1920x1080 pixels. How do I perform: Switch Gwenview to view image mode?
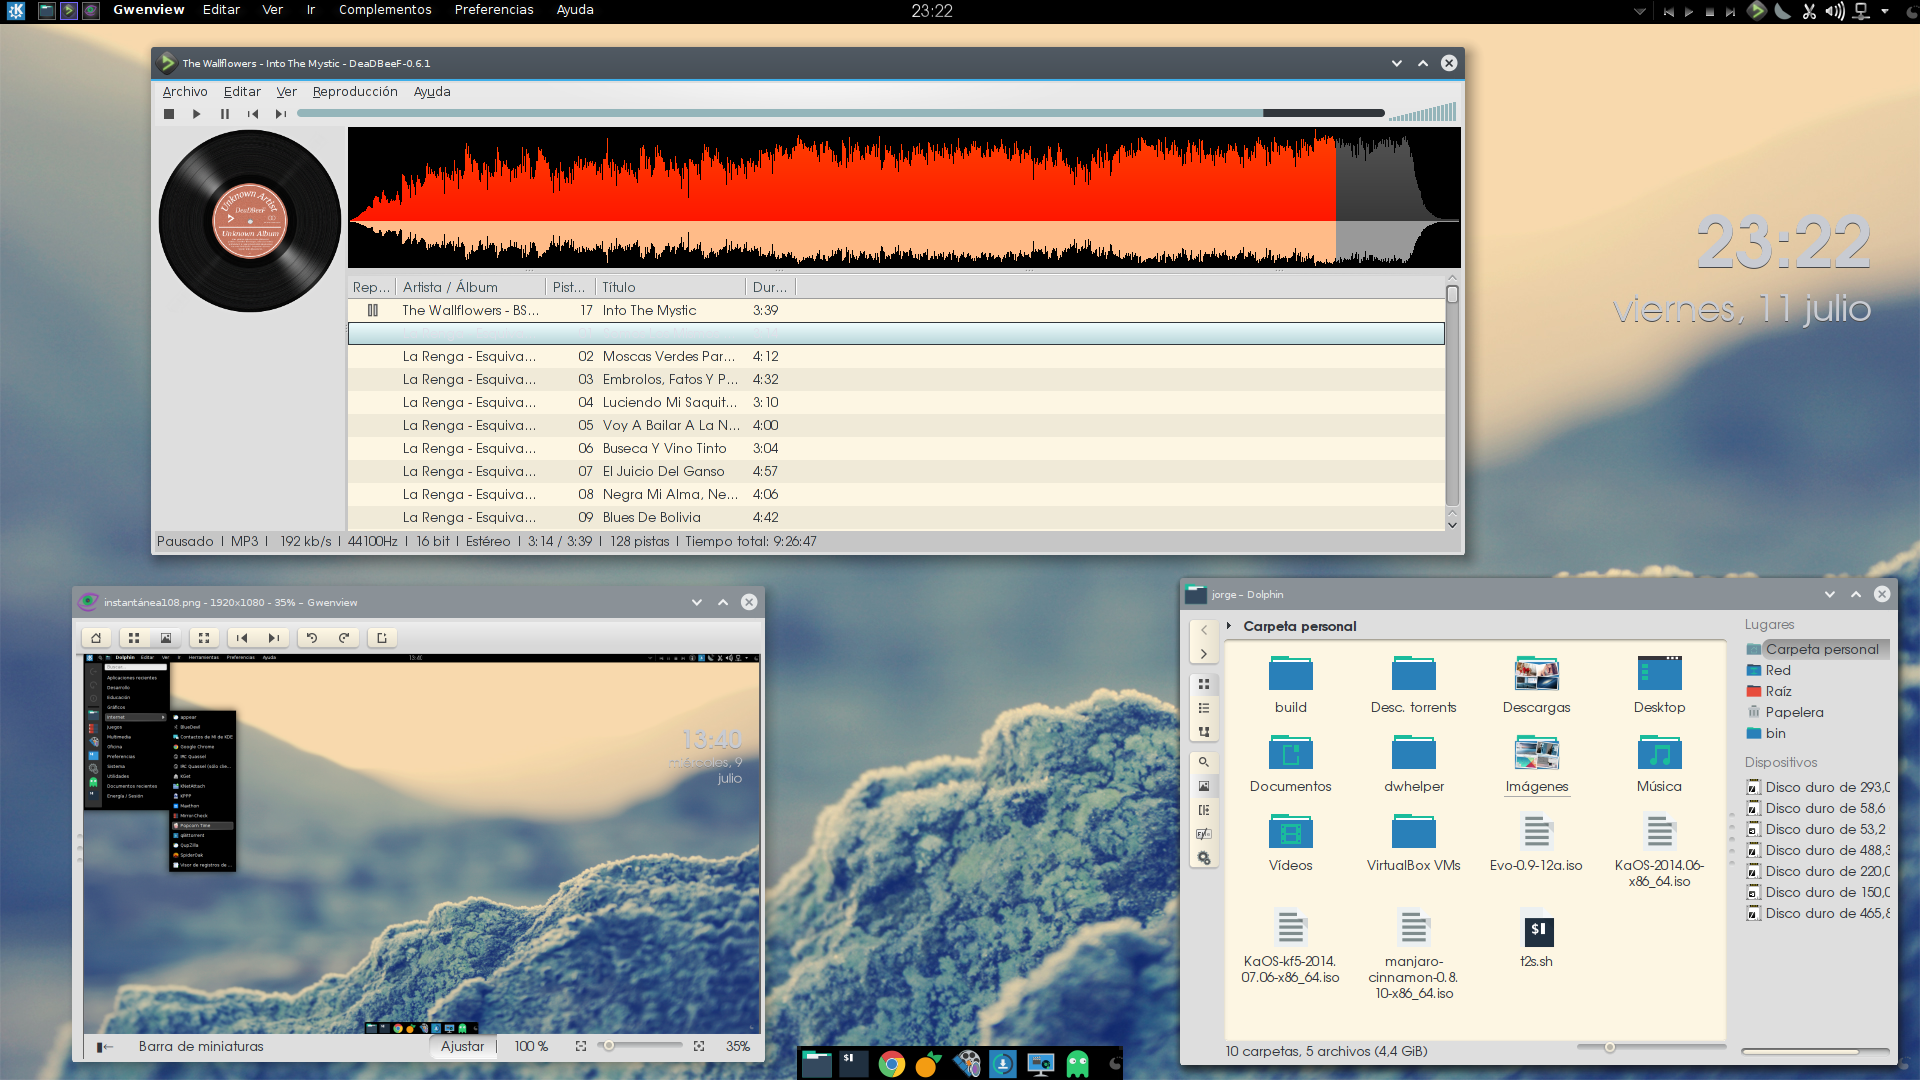coord(166,638)
